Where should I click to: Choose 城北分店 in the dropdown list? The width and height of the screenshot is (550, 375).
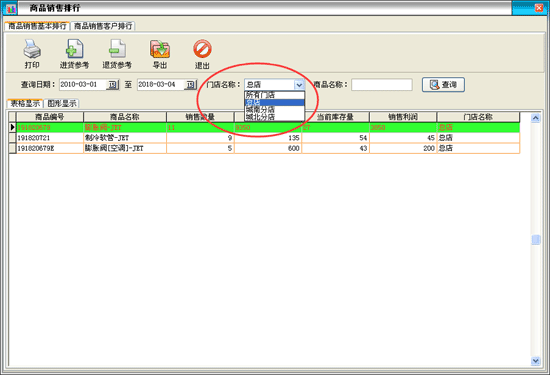tap(274, 117)
